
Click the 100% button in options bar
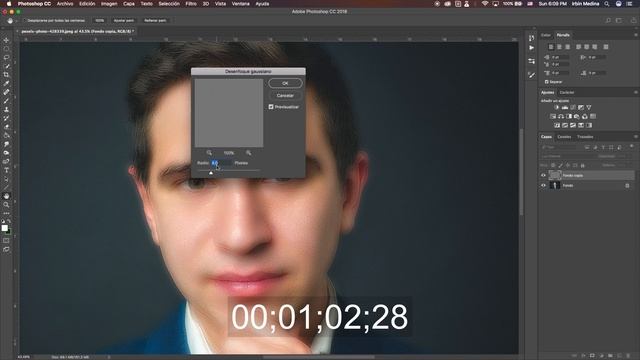100,20
